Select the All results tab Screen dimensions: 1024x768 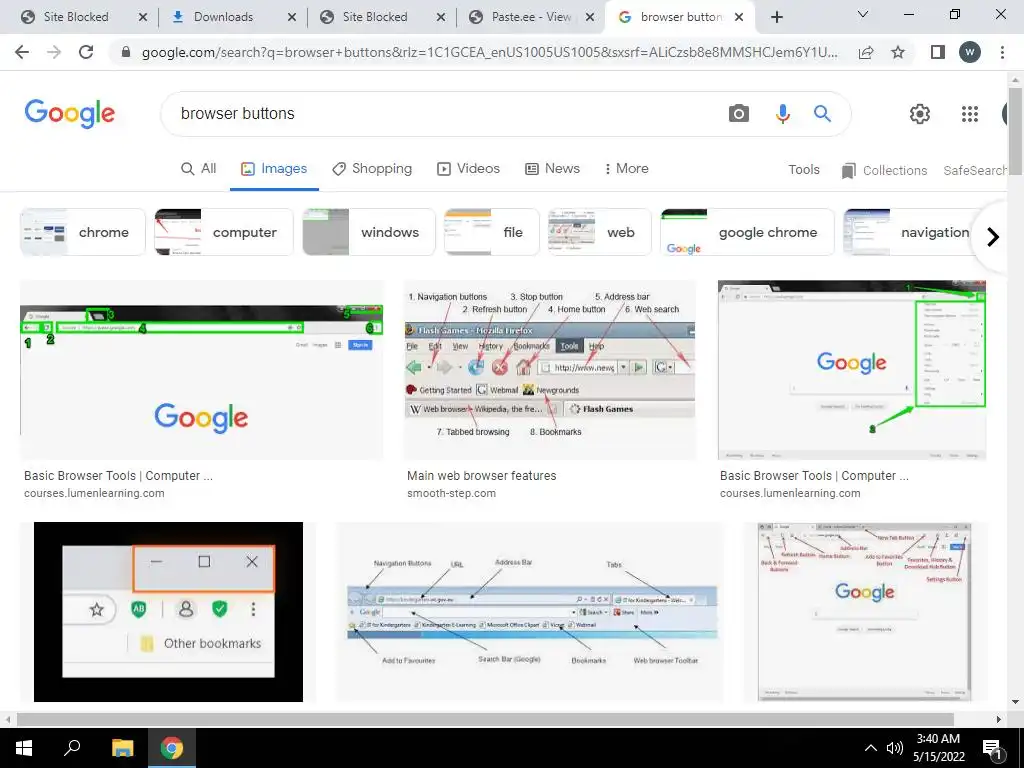click(x=199, y=168)
